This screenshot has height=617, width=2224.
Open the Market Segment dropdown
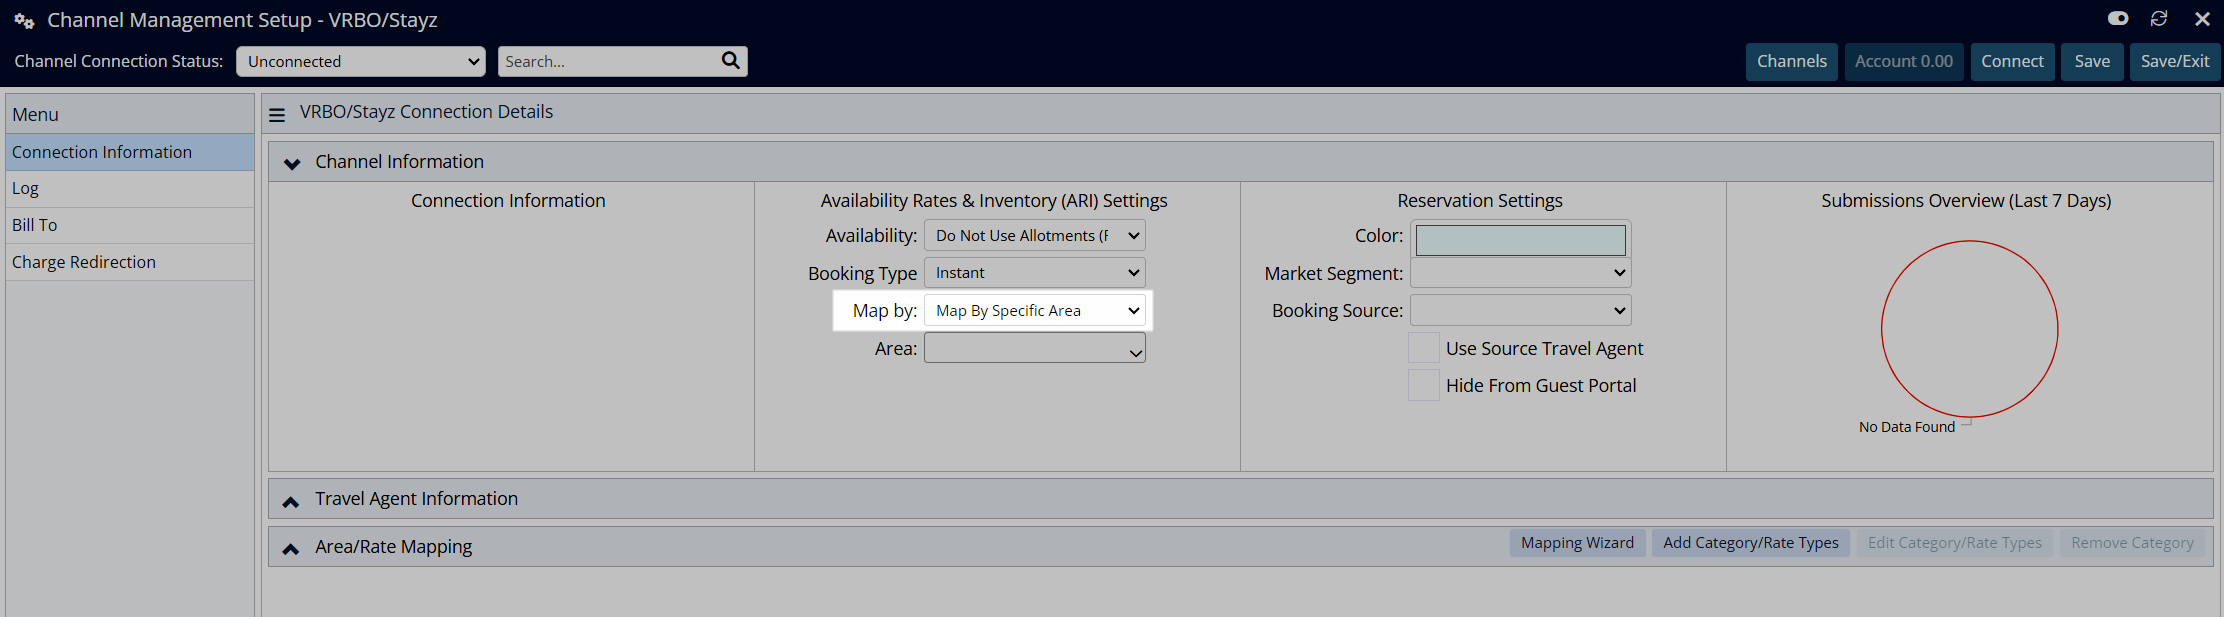(x=1521, y=273)
